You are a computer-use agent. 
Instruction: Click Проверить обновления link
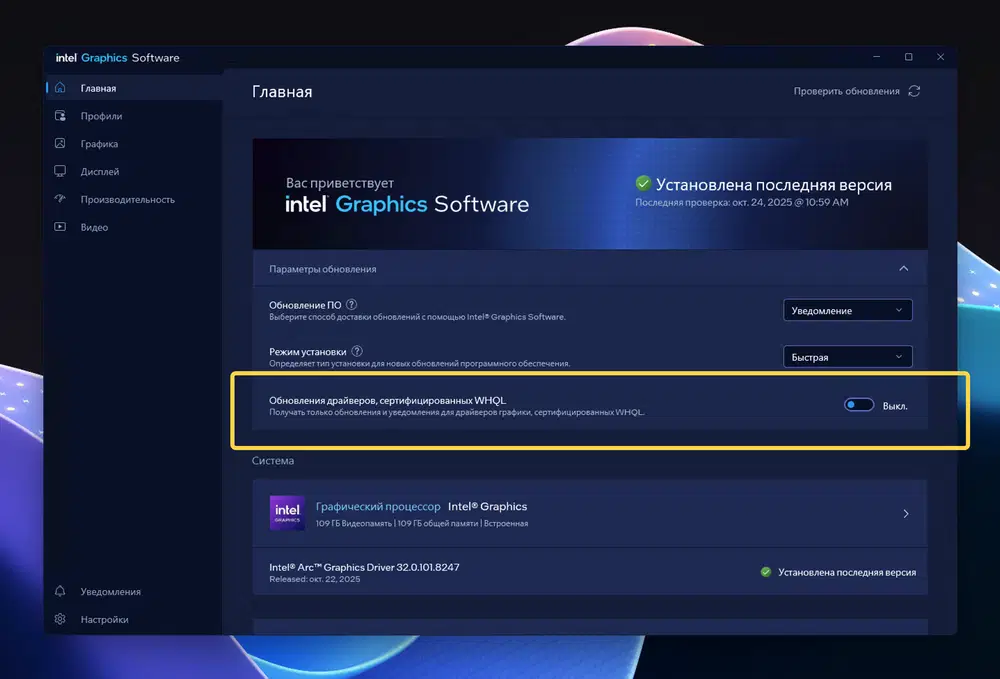846,91
